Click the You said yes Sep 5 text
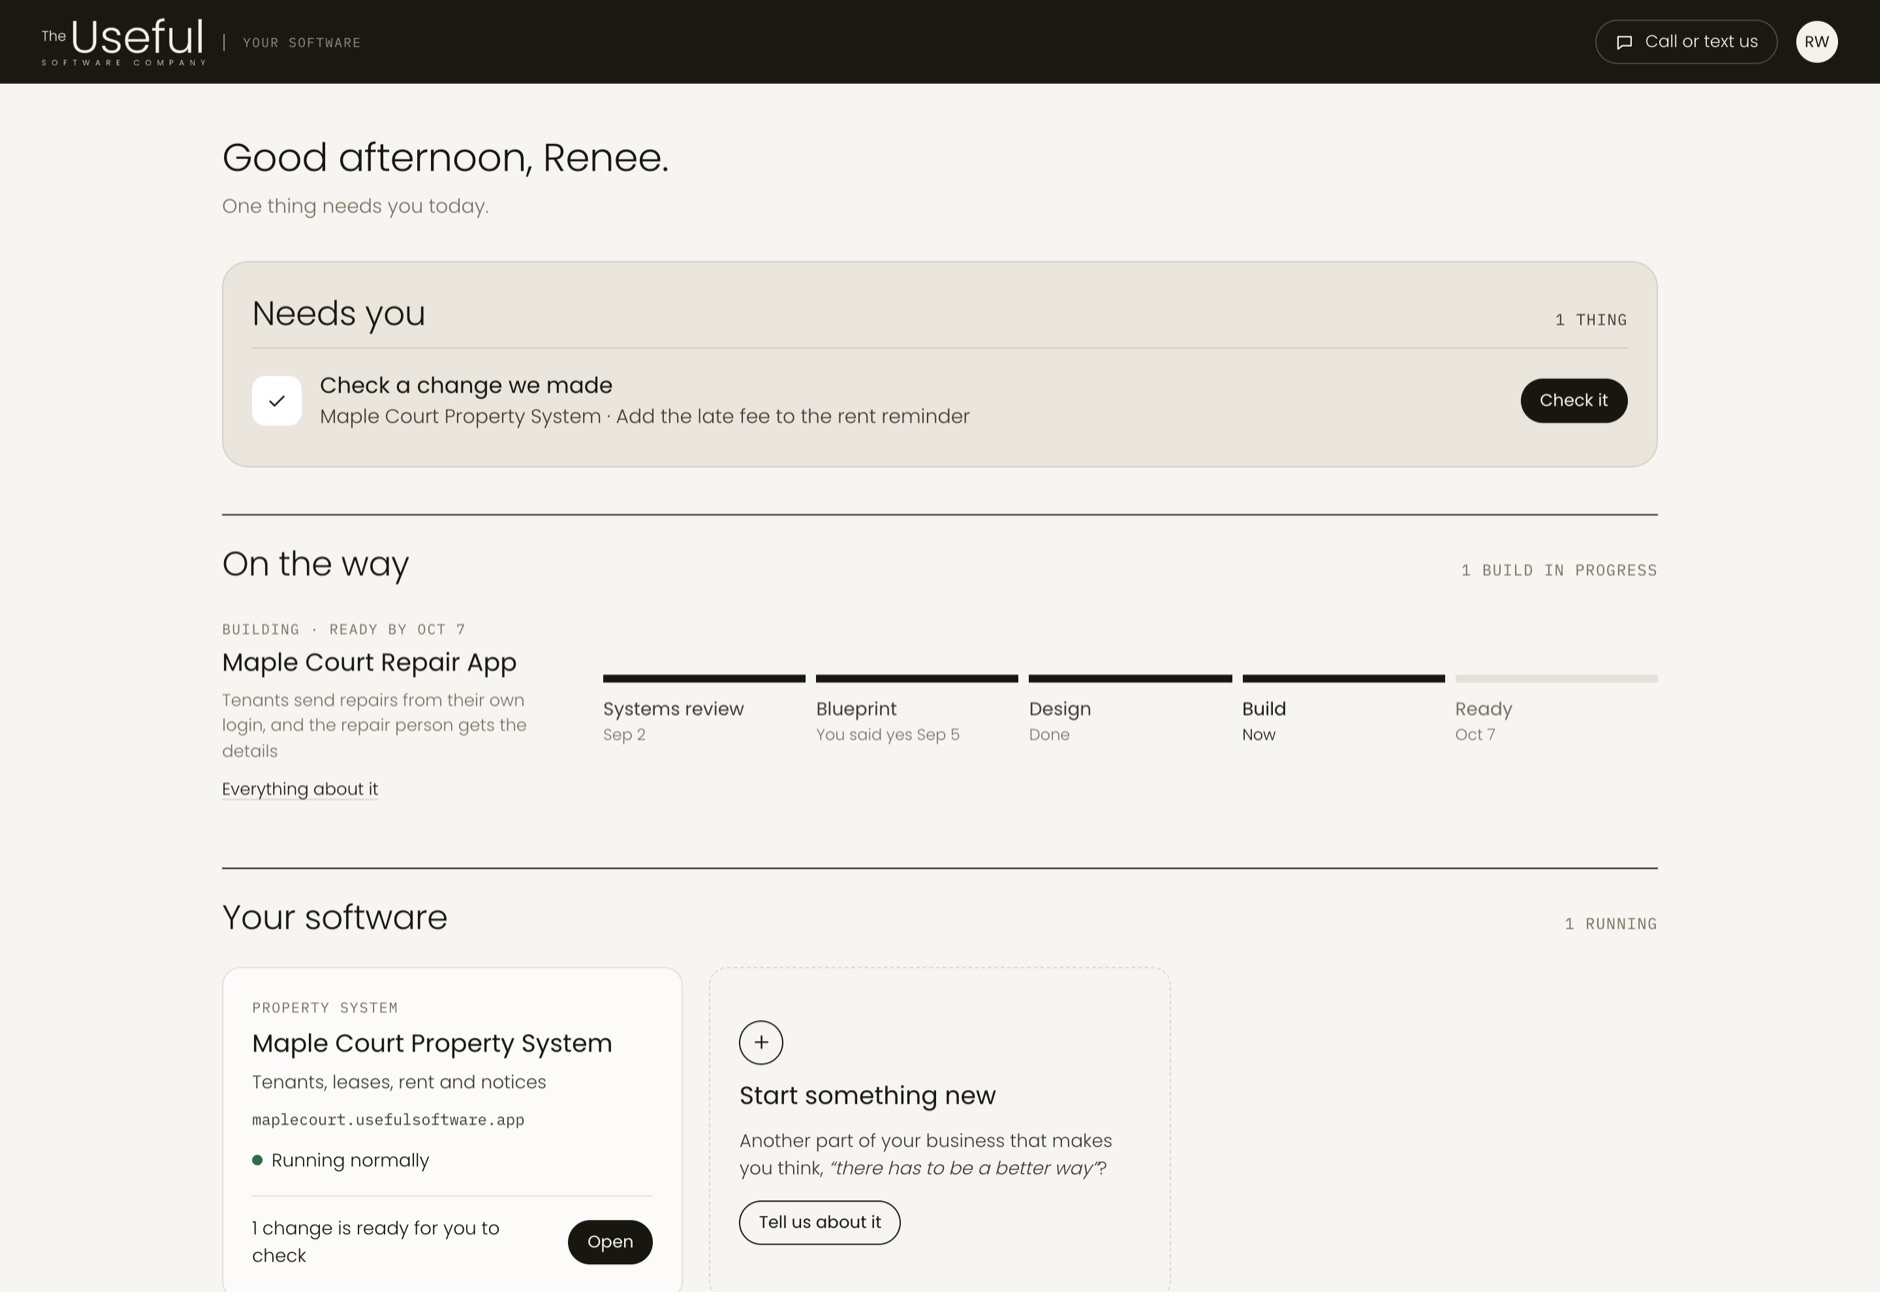Viewport: 1880px width, 1292px height. [x=888, y=735]
